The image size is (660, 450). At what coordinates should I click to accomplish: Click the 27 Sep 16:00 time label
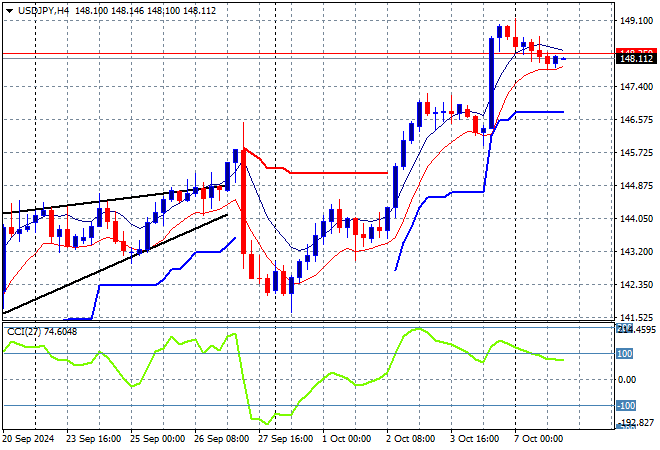[285, 439]
